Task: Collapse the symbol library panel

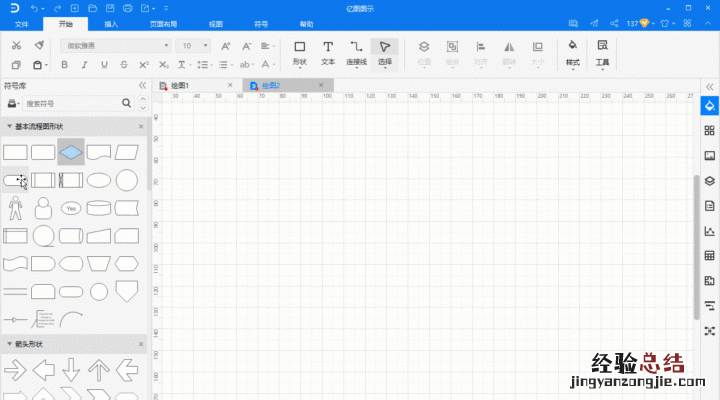Action: tap(141, 86)
